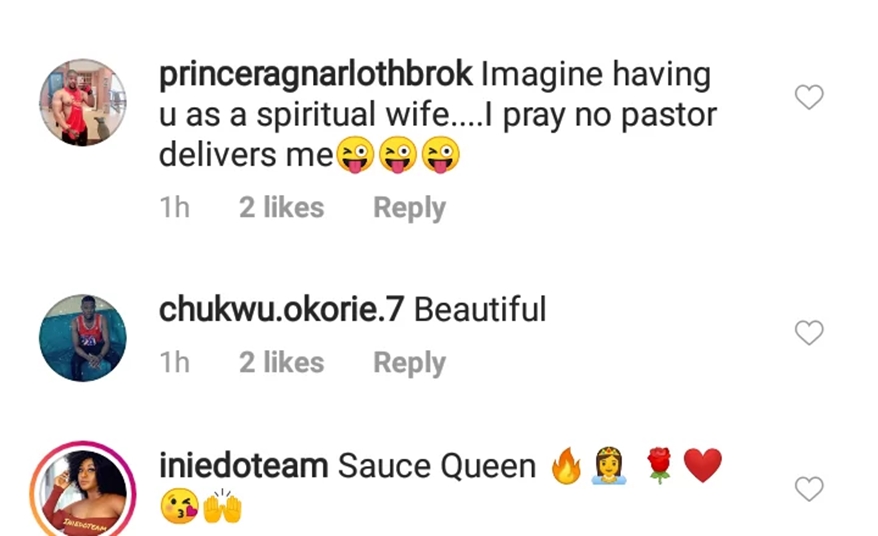This screenshot has width=878, height=536.
Task: Click the "Sauce Queen" comment text
Action: pyautogui.click(x=437, y=466)
